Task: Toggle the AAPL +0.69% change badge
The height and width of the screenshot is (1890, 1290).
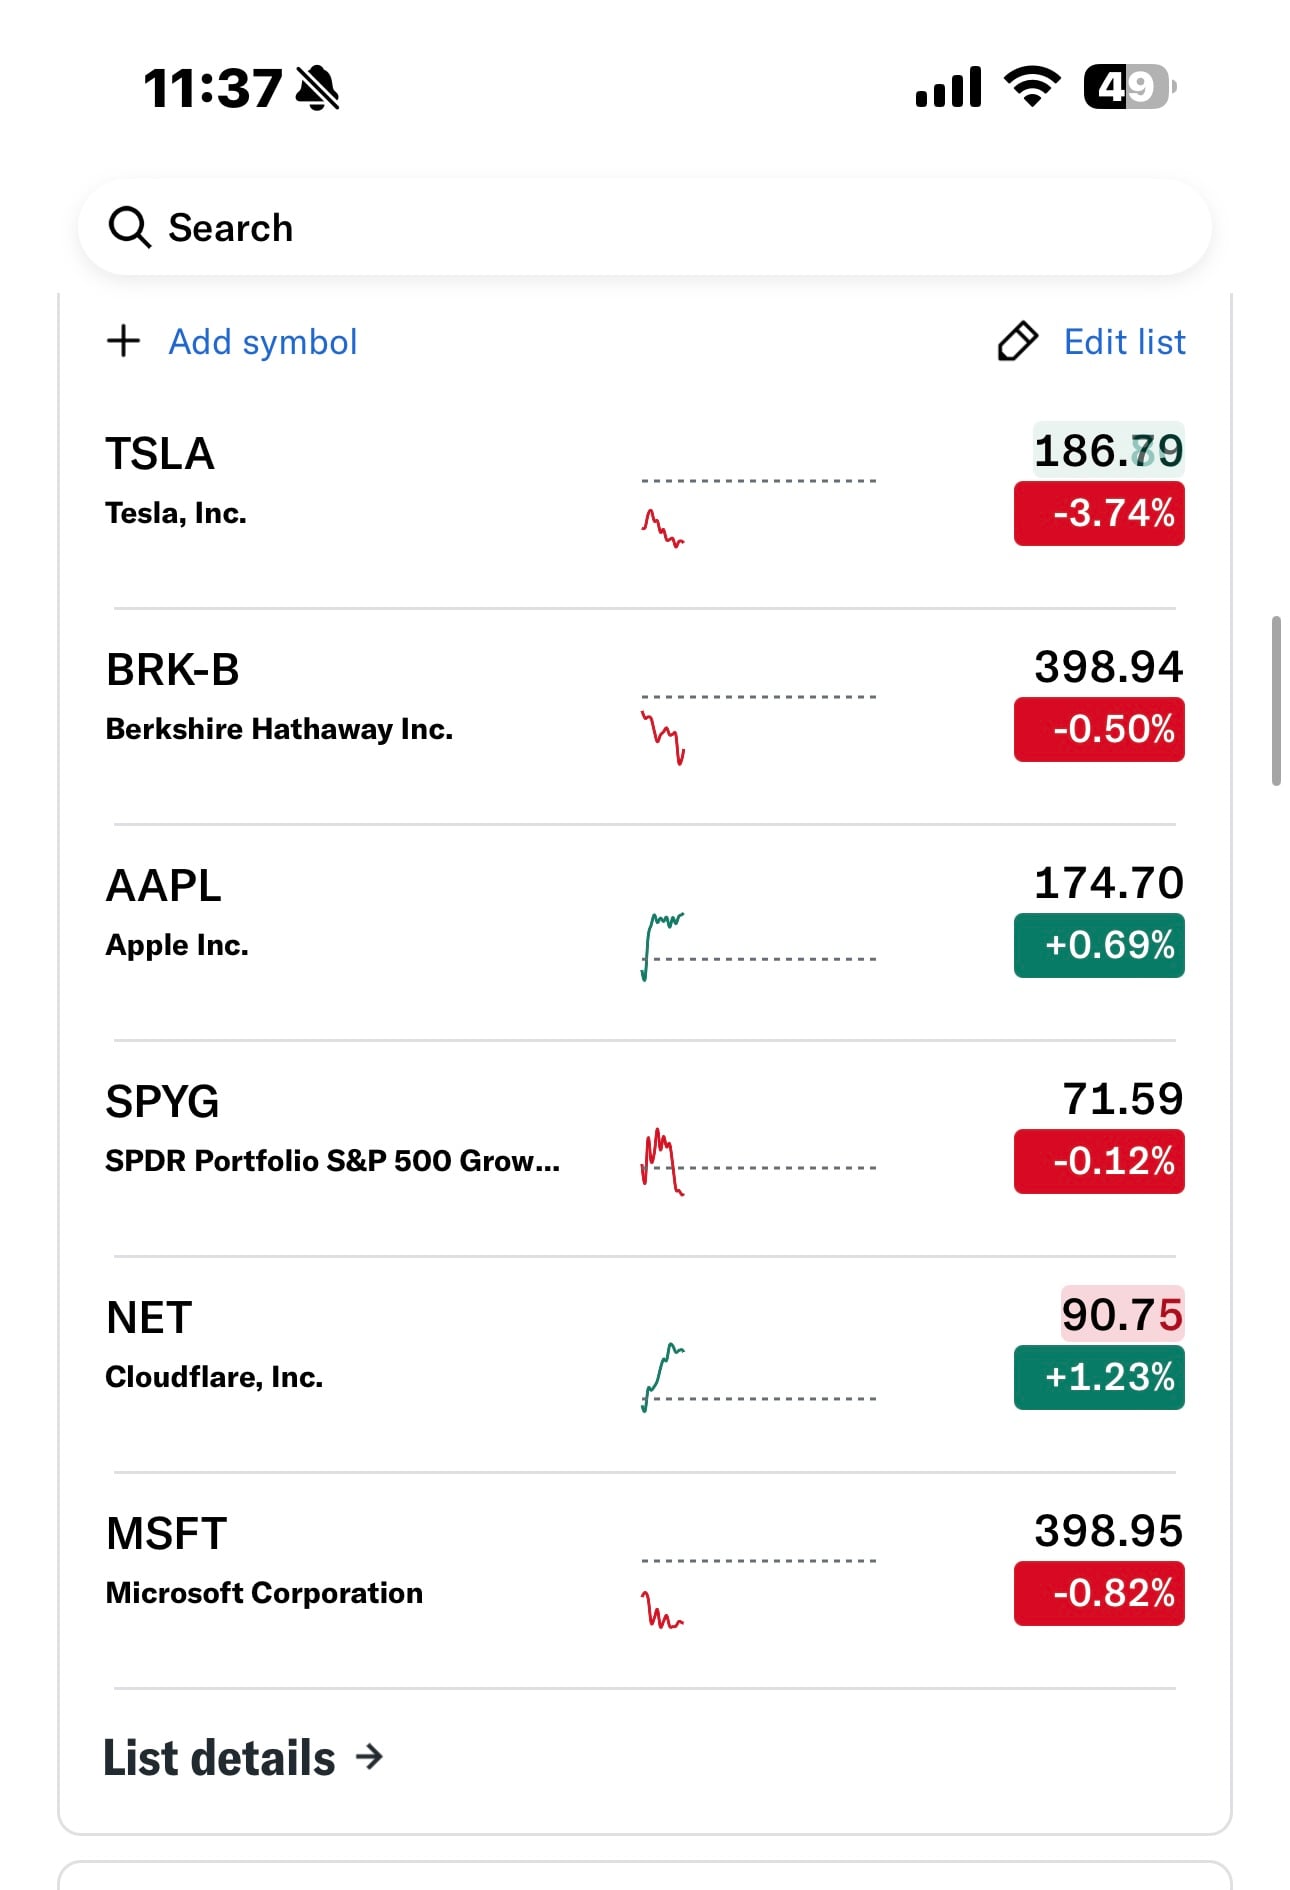Action: coord(1099,945)
